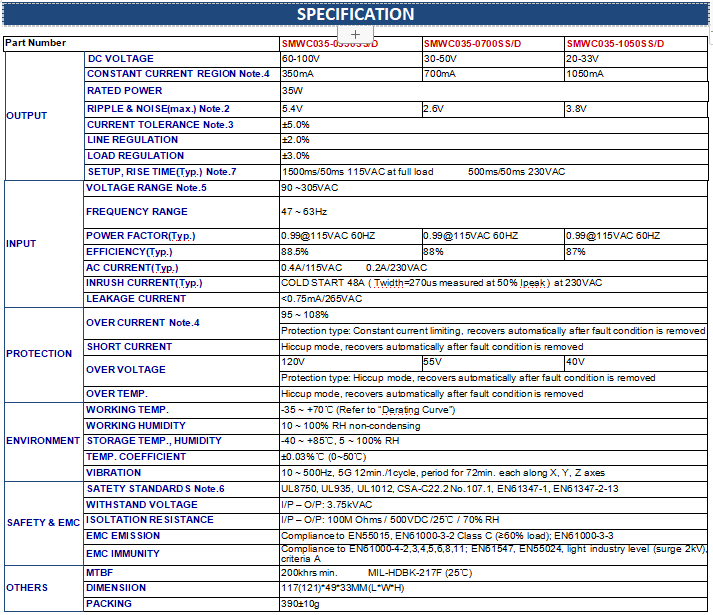Select the INPUT section label cell
This screenshot has width=713, height=615.
click(x=20, y=243)
